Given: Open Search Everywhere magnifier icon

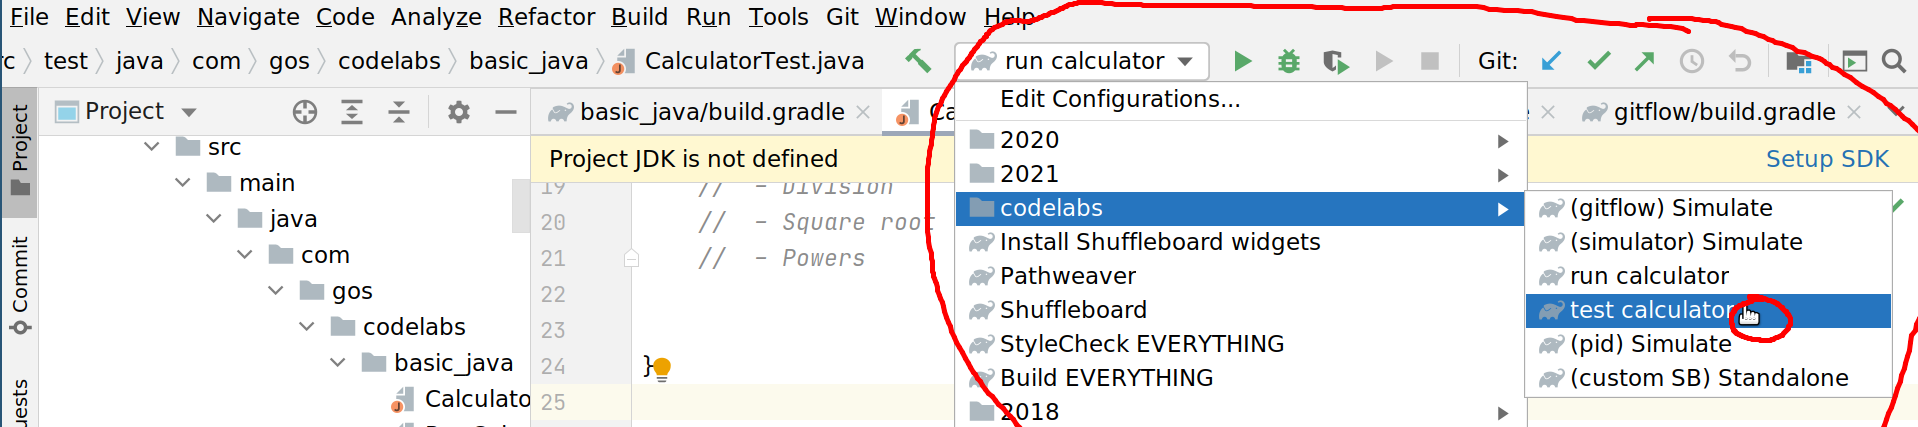Looking at the screenshot, I should (1893, 61).
